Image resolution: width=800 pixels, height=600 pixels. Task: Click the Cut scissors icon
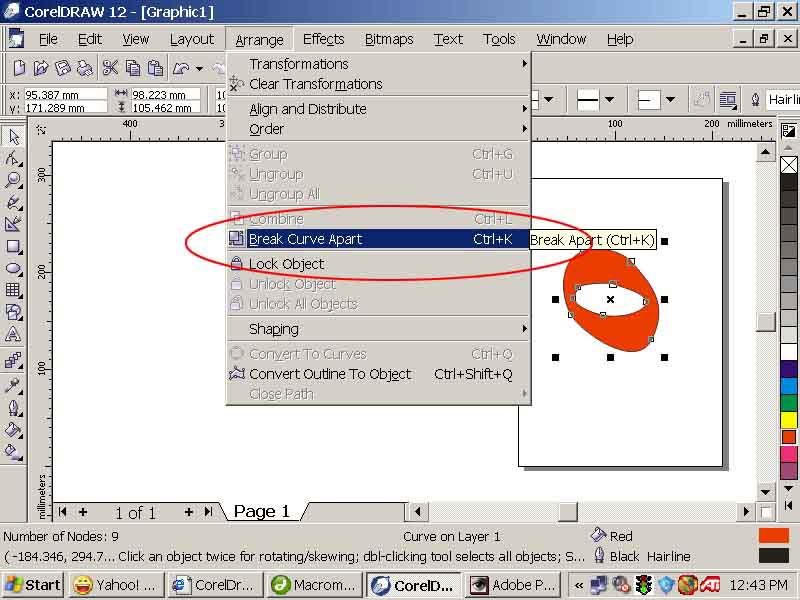pyautogui.click(x=110, y=68)
